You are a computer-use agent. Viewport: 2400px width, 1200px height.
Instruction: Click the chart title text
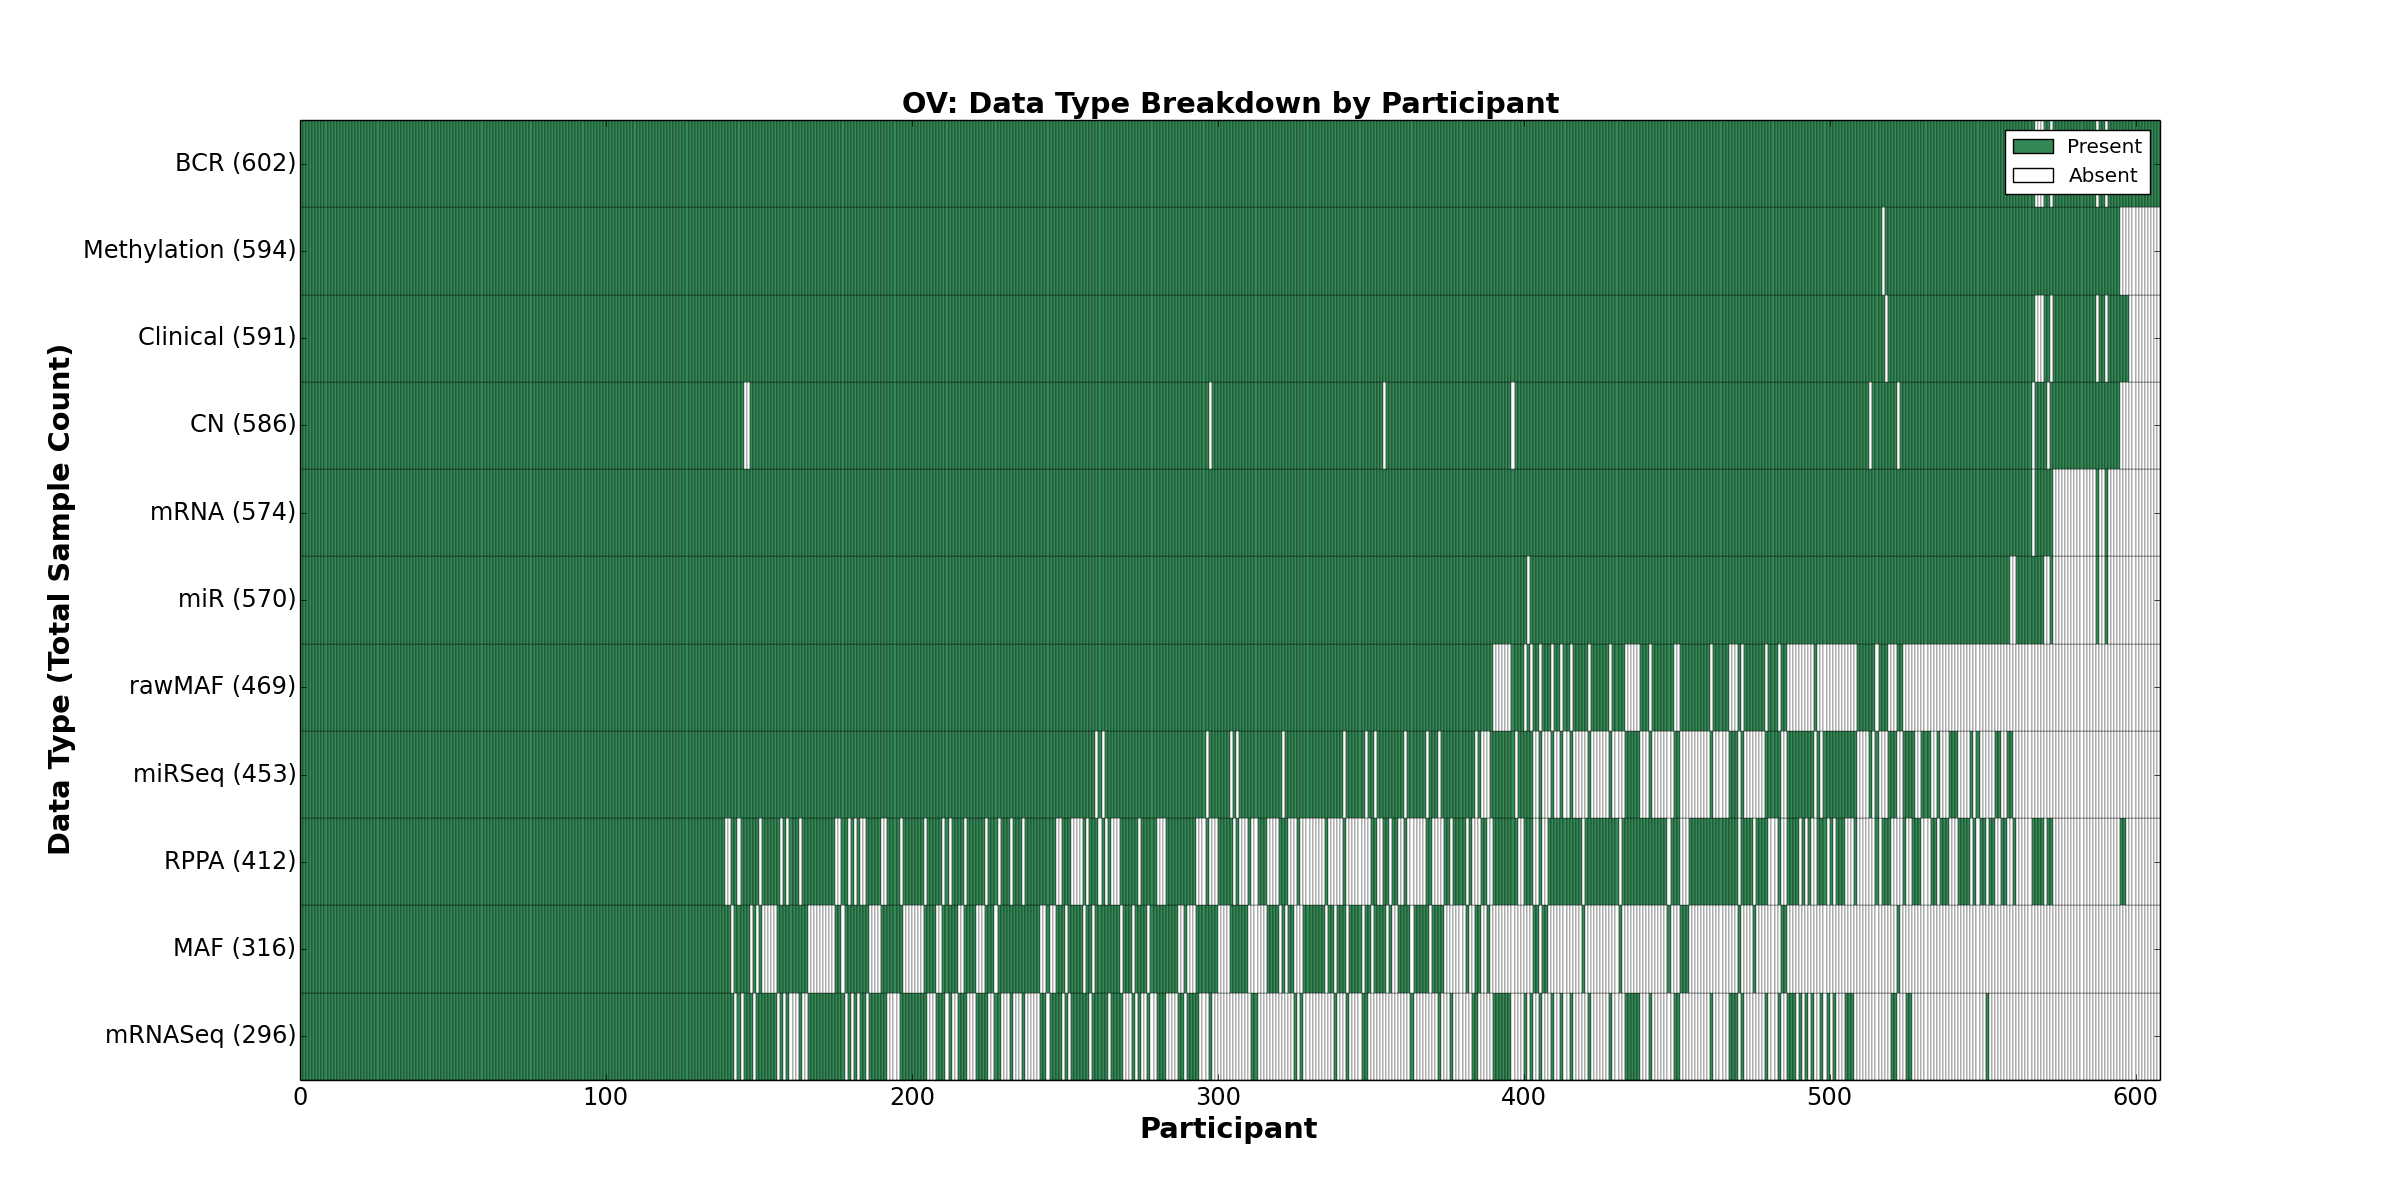tap(1230, 104)
